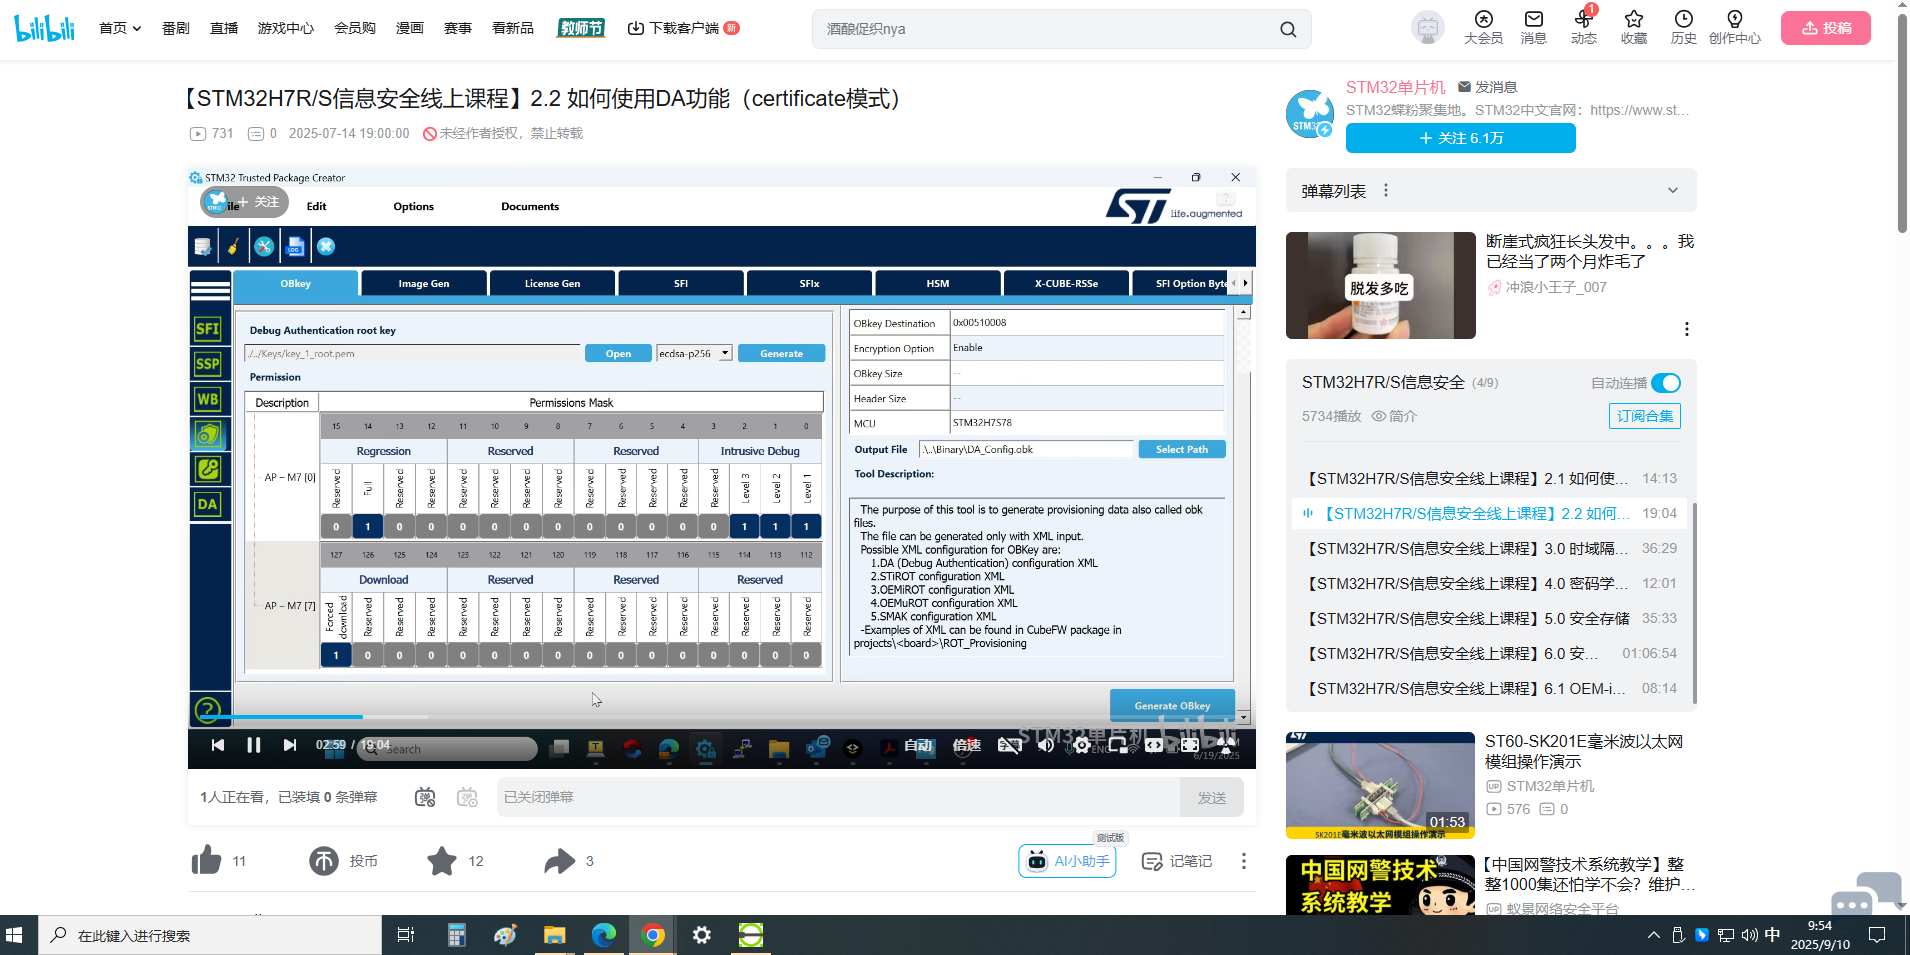Enter fullscreen video mode
This screenshot has height=955, width=1910.
(x=1226, y=745)
